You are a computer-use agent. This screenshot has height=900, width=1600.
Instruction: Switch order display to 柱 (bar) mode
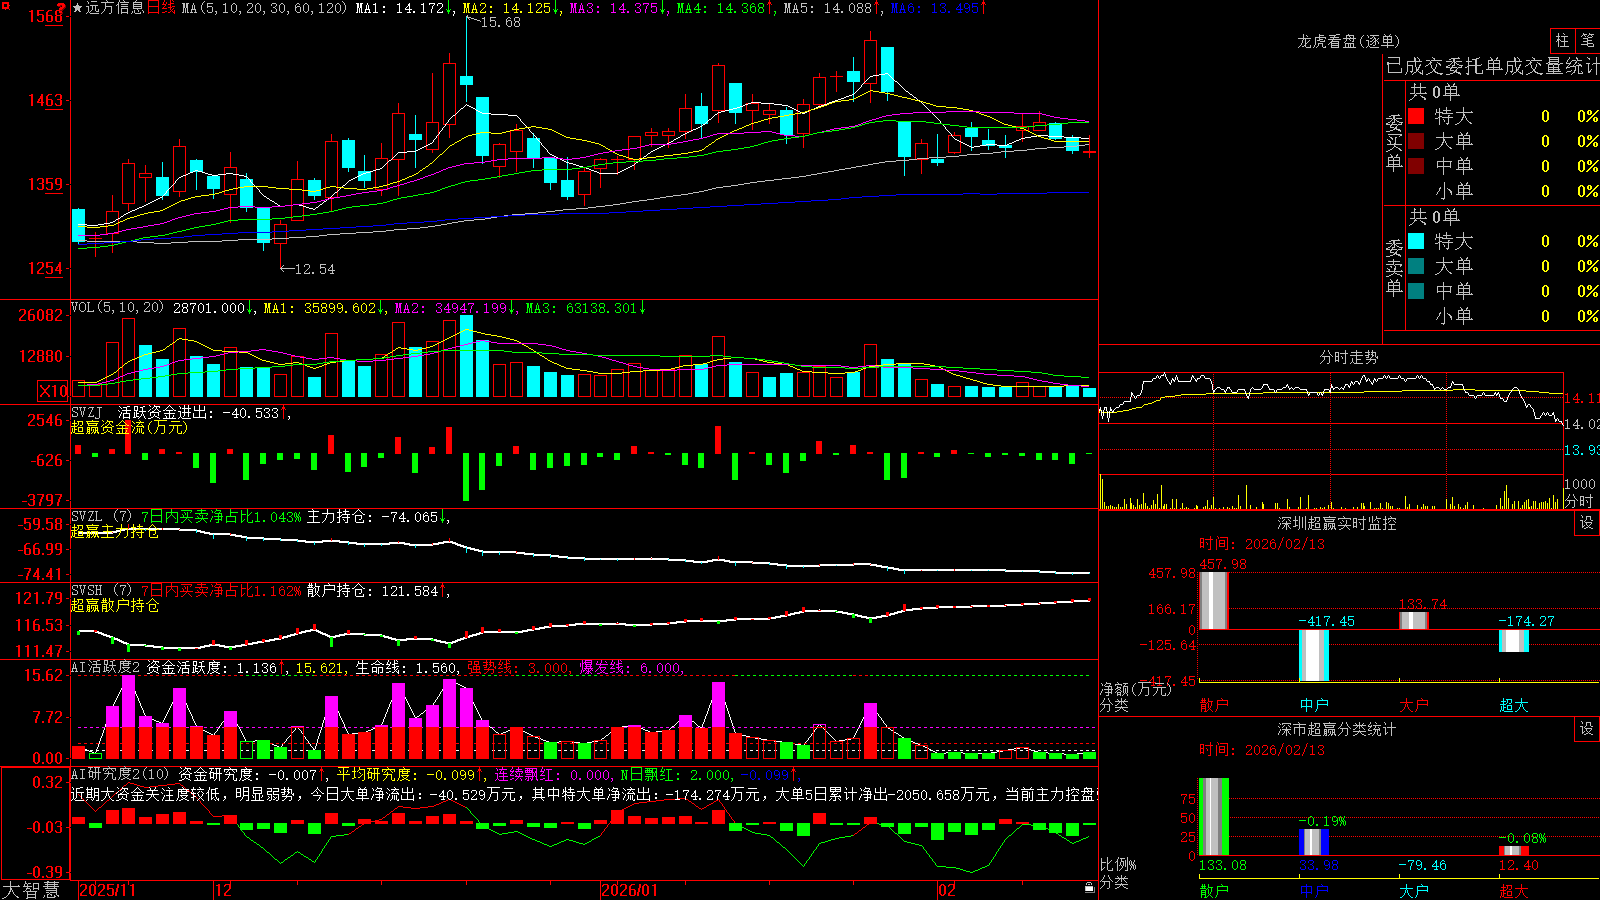pos(1562,41)
